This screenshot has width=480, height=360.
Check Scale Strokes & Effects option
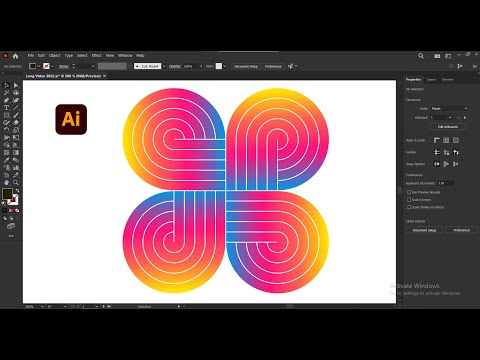[409, 207]
